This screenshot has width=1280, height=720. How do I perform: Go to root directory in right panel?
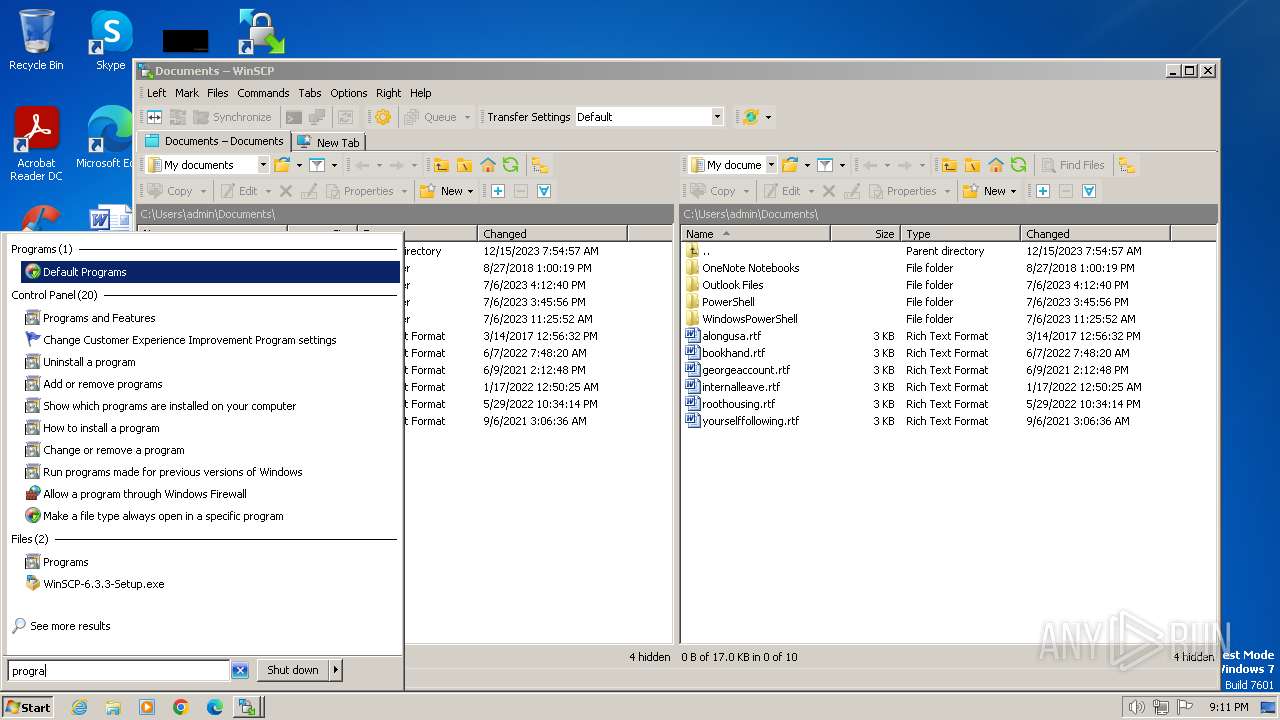tap(972, 165)
